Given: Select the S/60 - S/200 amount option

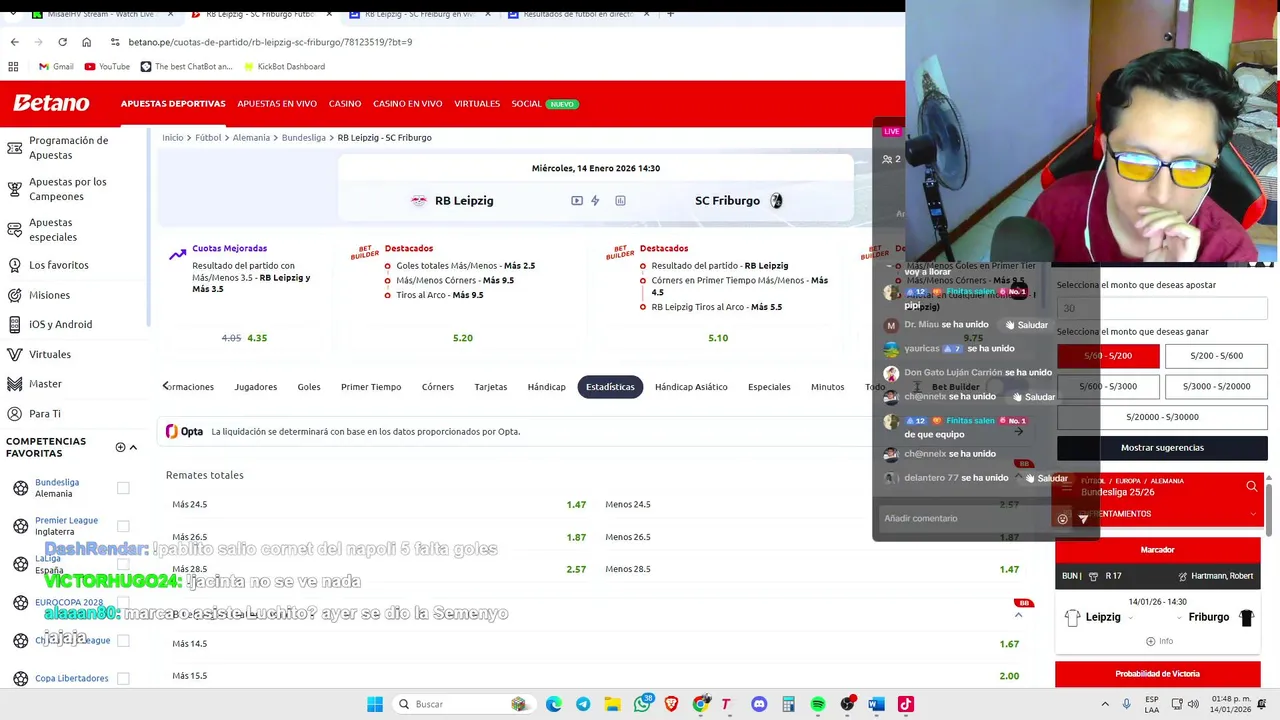Looking at the screenshot, I should pyautogui.click(x=1108, y=356).
